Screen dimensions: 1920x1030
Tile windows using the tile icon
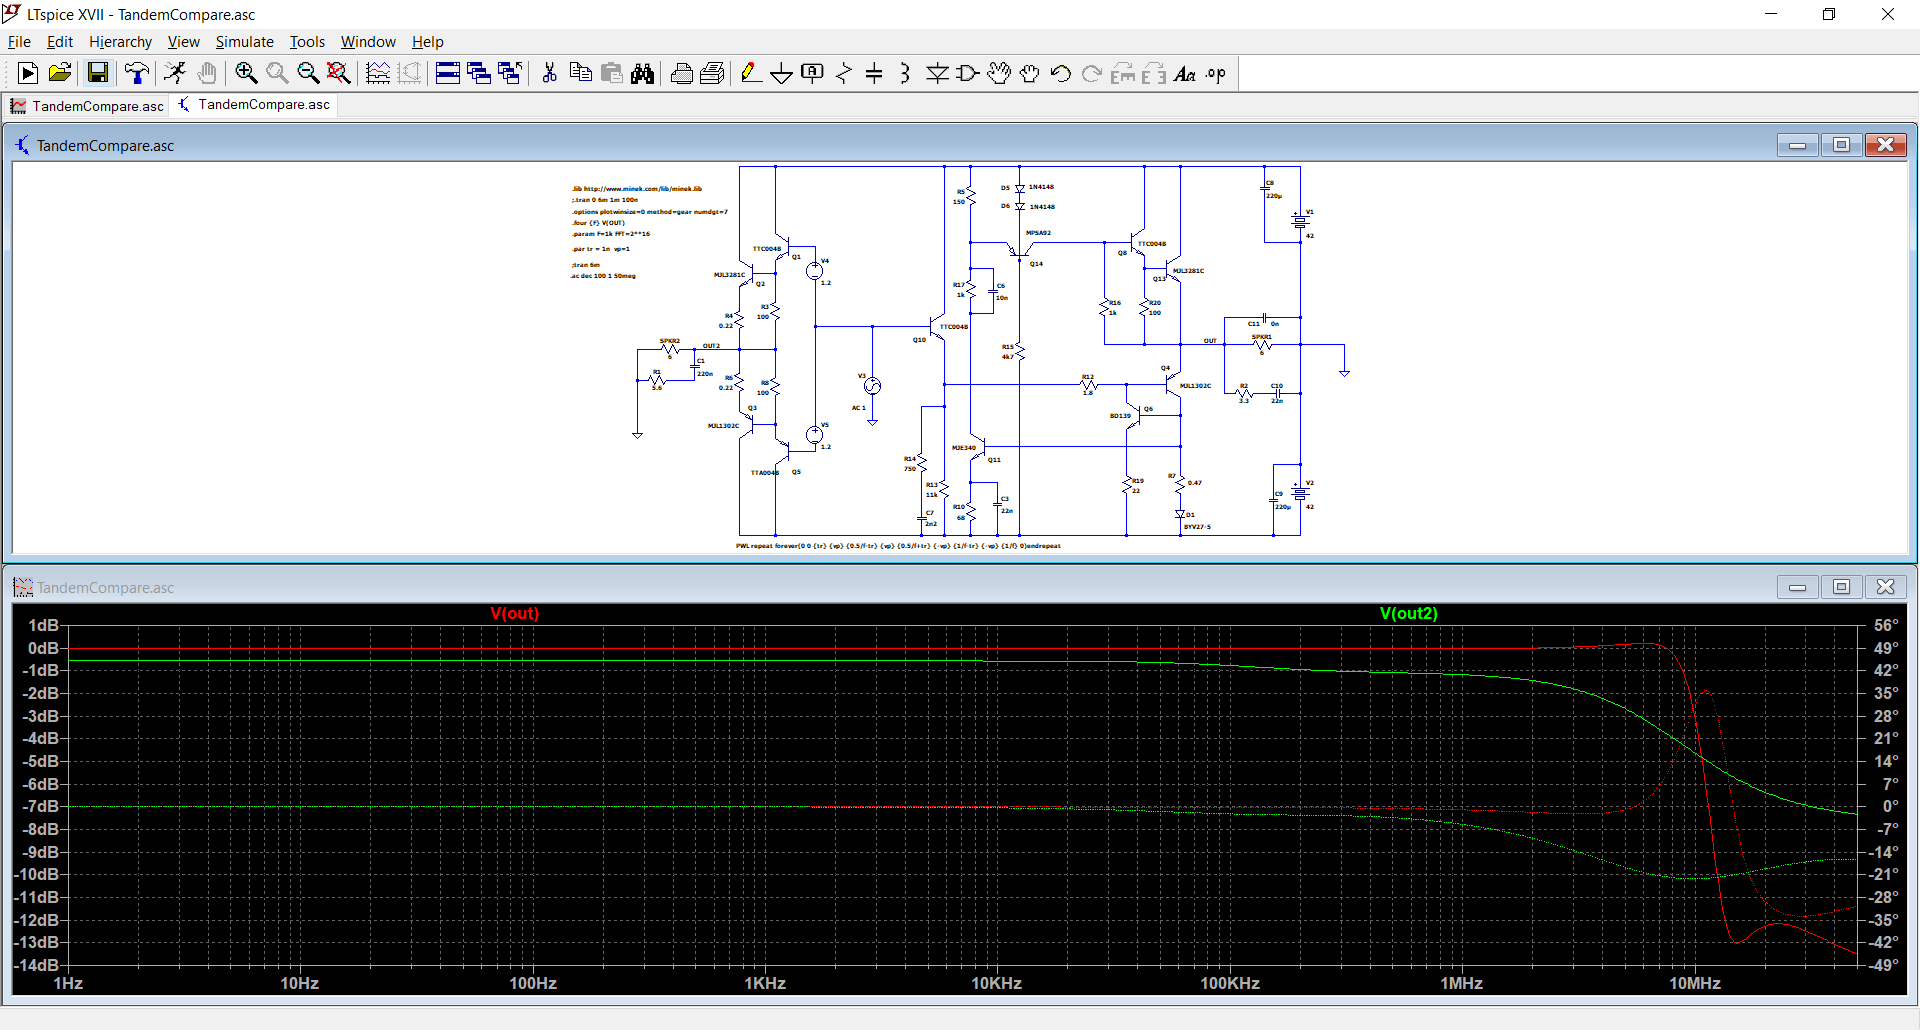(448, 73)
